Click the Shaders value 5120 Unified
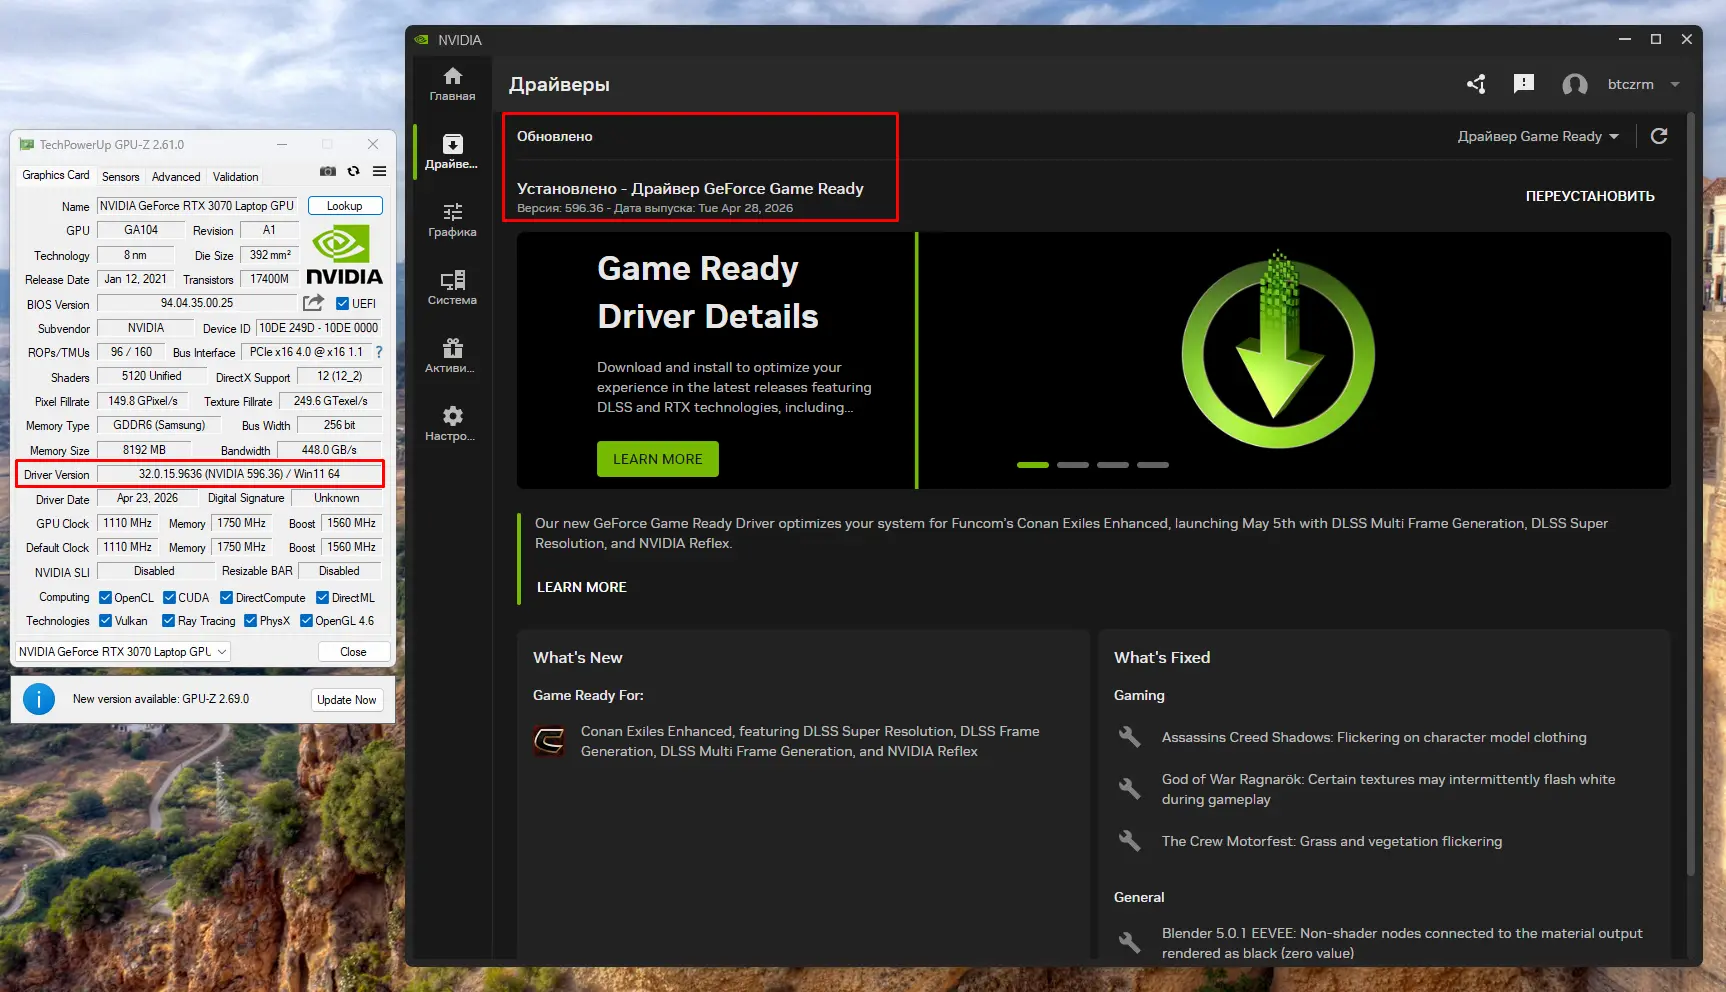The width and height of the screenshot is (1726, 992). coord(152,376)
